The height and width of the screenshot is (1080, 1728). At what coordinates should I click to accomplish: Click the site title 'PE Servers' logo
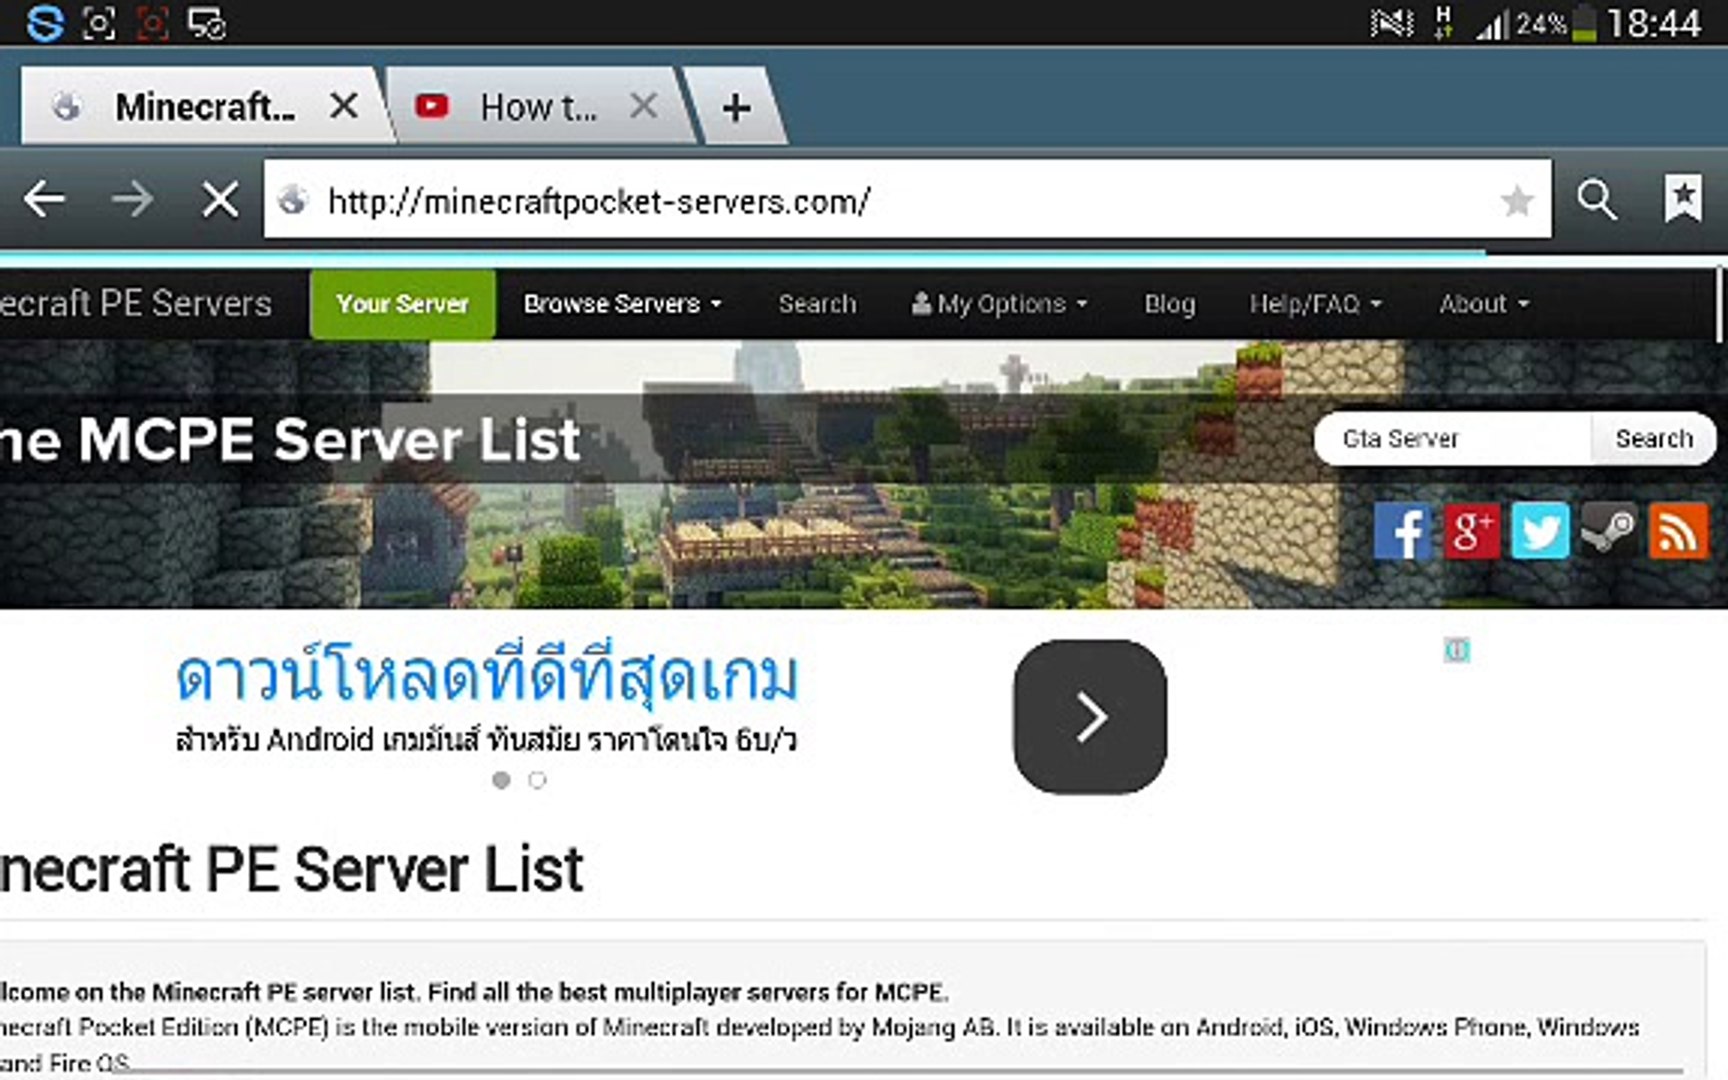click(136, 303)
